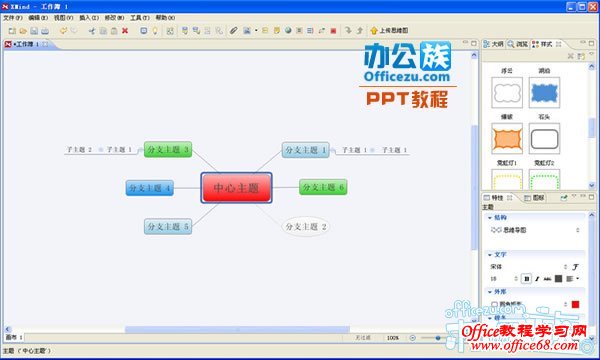Click the 100% zoom value
Screen dimensions: 600x360
393,338
